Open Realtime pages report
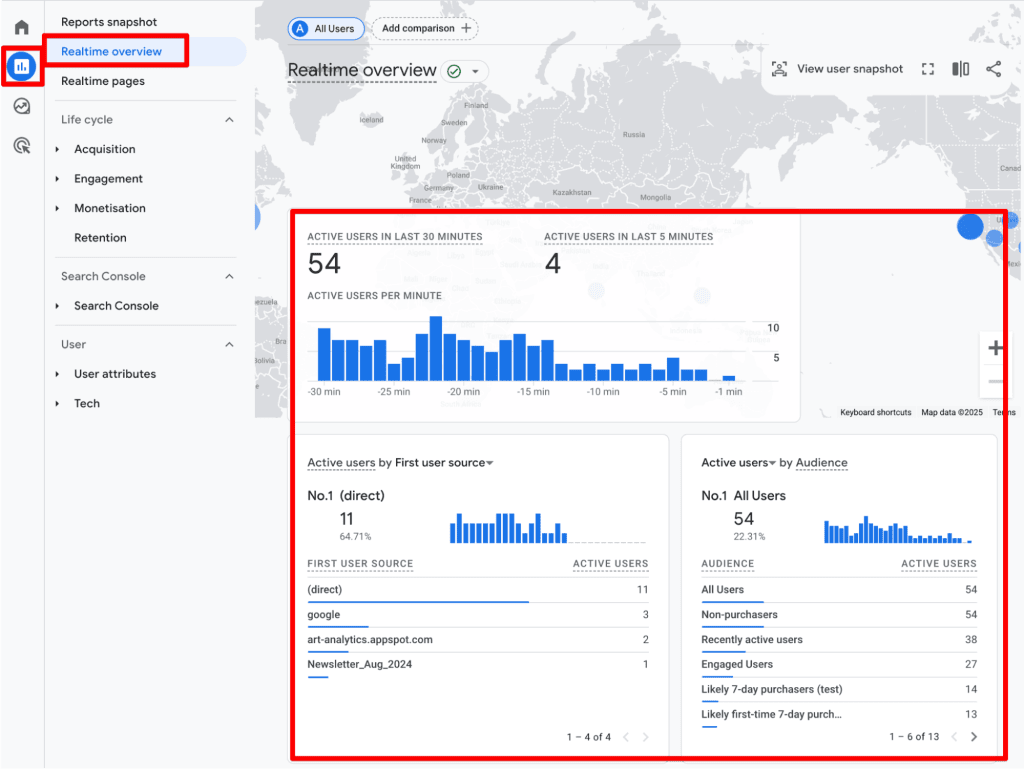This screenshot has width=1024, height=769. pyautogui.click(x=103, y=81)
